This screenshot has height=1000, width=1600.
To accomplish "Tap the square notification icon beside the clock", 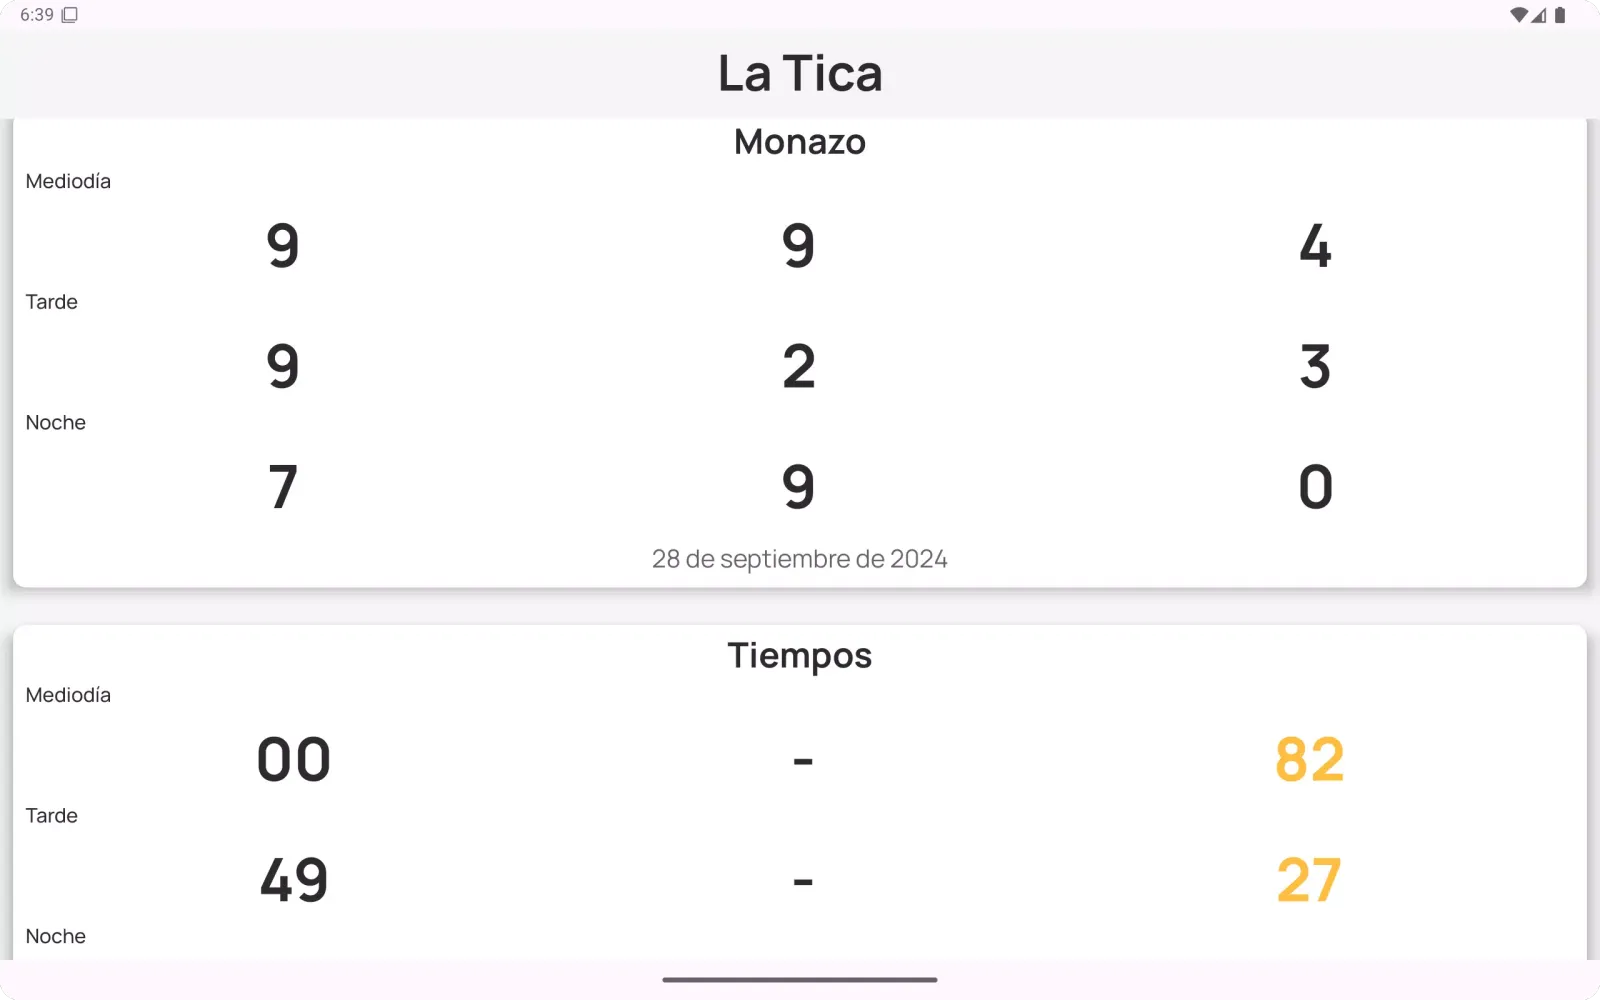I will click(x=70, y=15).
